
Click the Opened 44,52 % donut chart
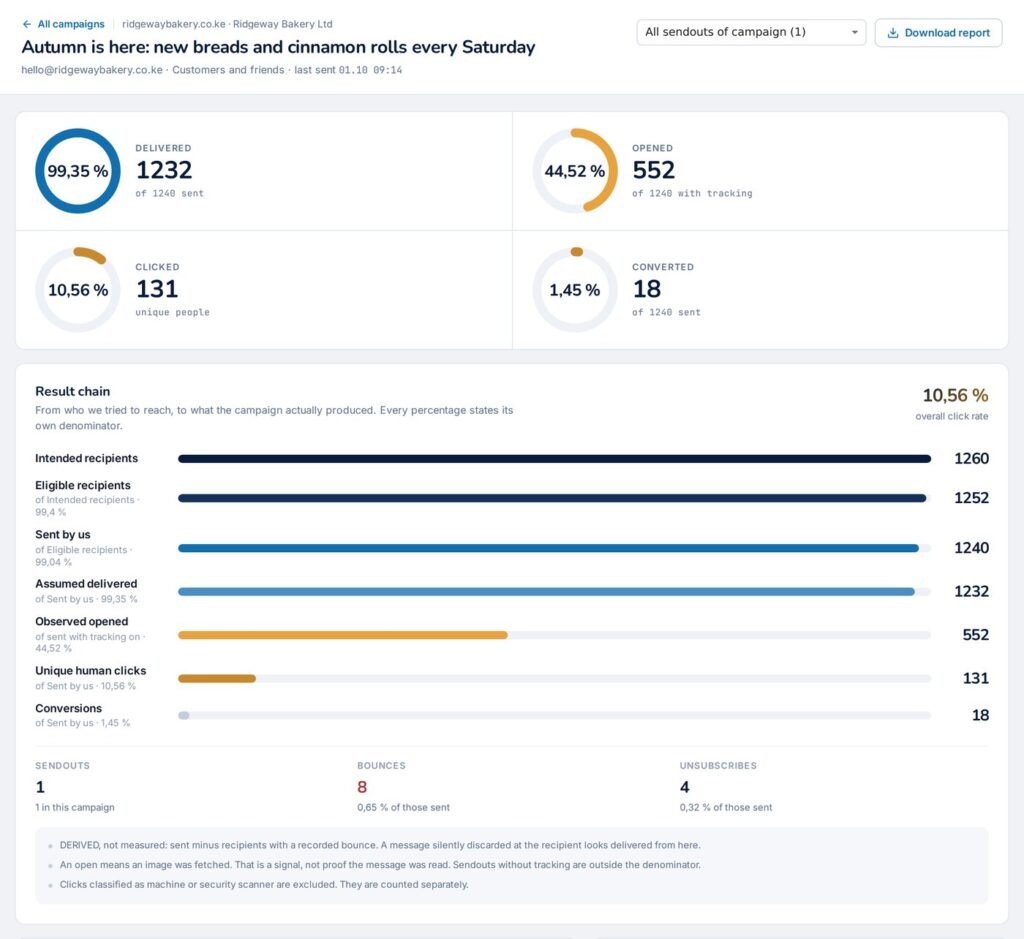tap(575, 171)
